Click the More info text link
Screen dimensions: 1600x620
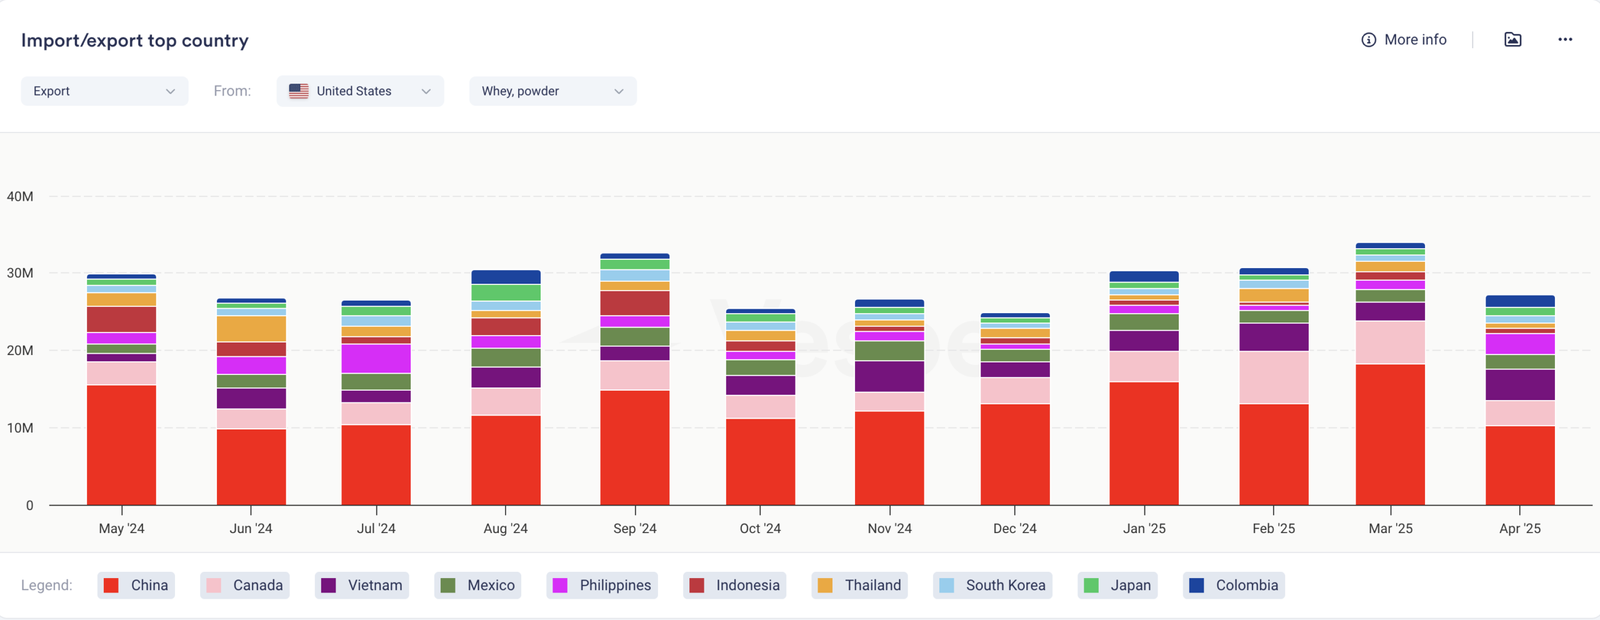(x=1415, y=40)
